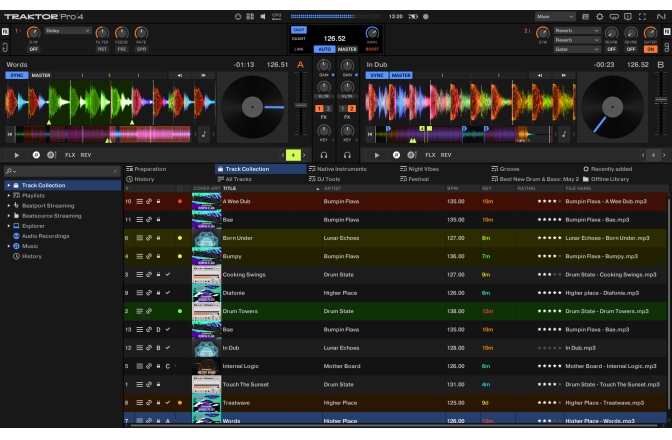Image resolution: width=672 pixels, height=440 pixels.
Task: Expand the Explorer tree node
Action: pyautogui.click(x=9, y=226)
